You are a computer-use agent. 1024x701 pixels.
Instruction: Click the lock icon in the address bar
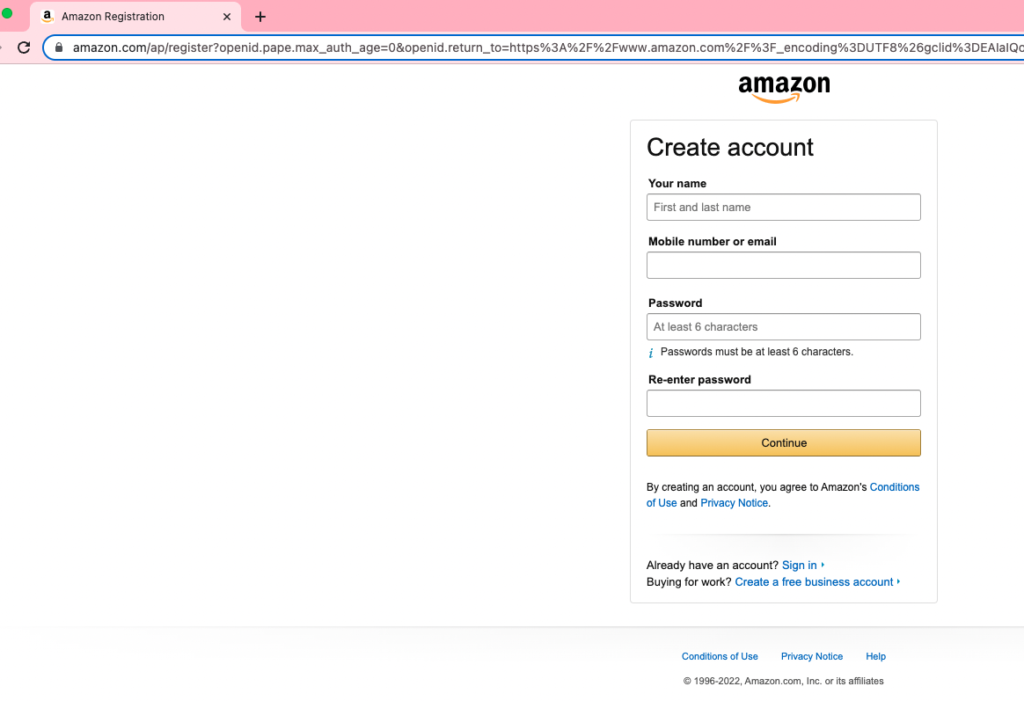tap(59, 48)
